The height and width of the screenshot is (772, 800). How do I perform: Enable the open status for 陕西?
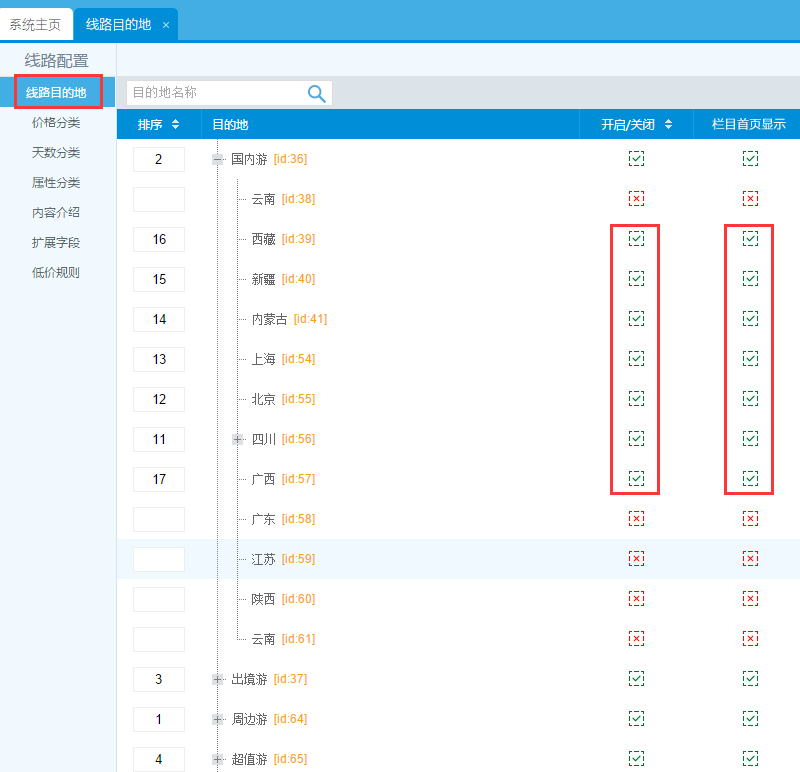[636, 599]
